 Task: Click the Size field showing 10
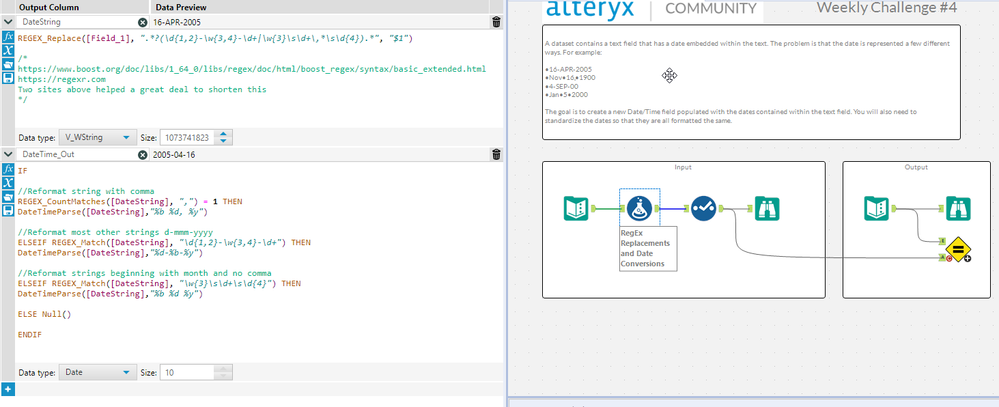tap(189, 372)
